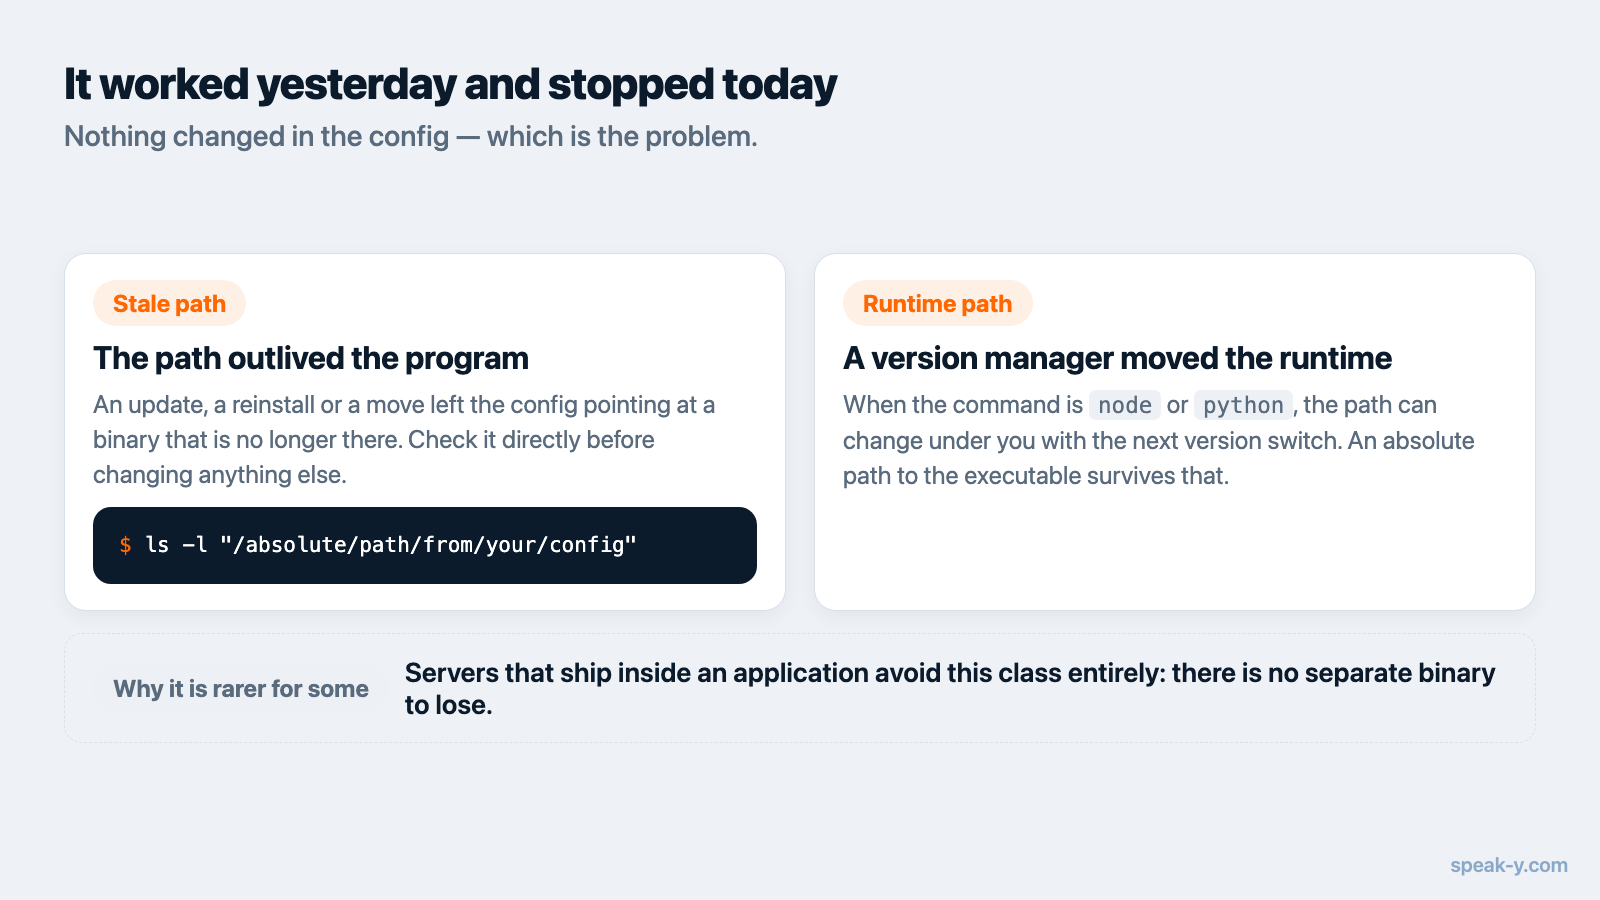This screenshot has width=1600, height=900.
Task: Click the orange dollar prompt symbol
Action: [125, 545]
